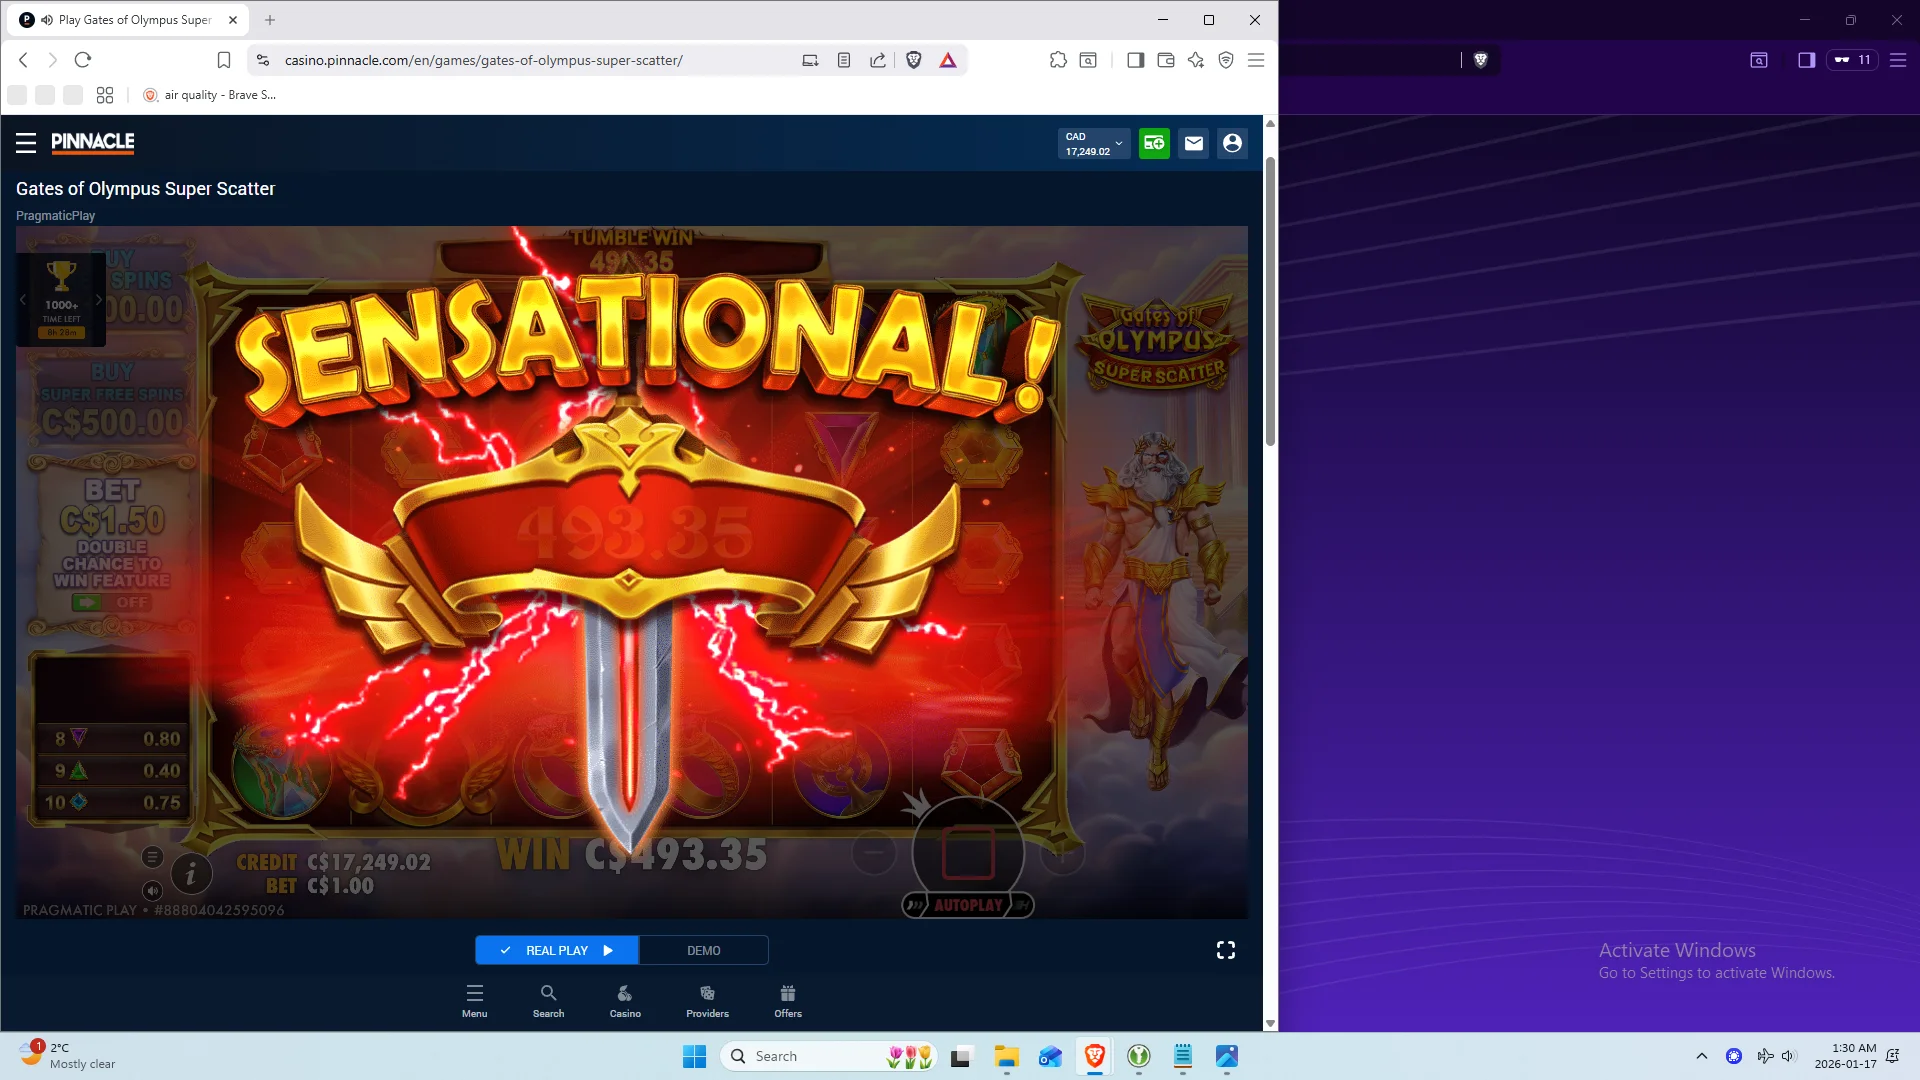Switch to DEMO mode
1920x1080 pixels.
[704, 950]
